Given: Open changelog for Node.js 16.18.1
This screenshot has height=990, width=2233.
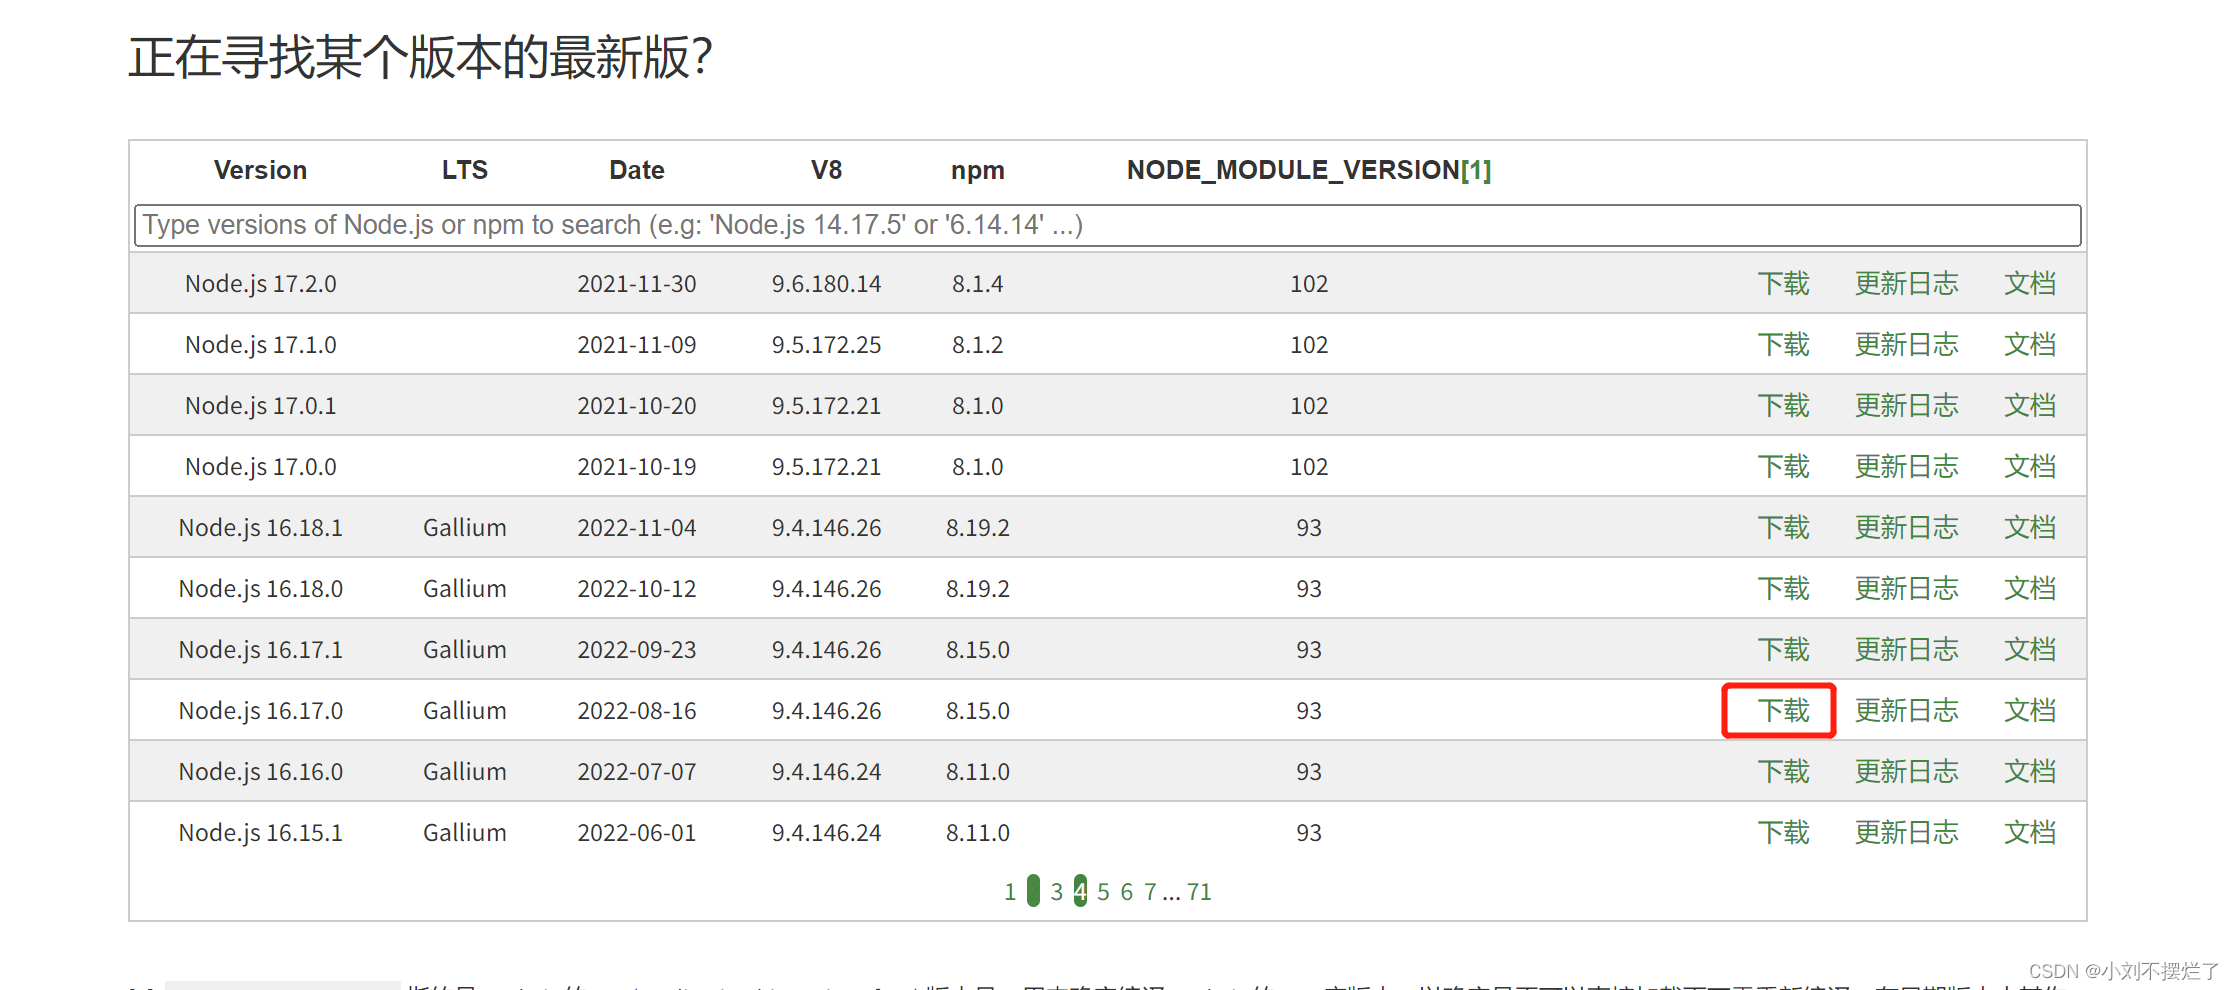Looking at the screenshot, I should (1906, 528).
